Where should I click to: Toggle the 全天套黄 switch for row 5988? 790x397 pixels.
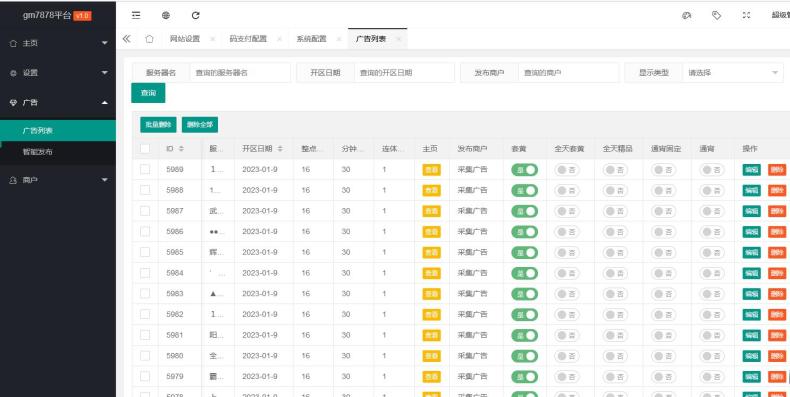567,190
